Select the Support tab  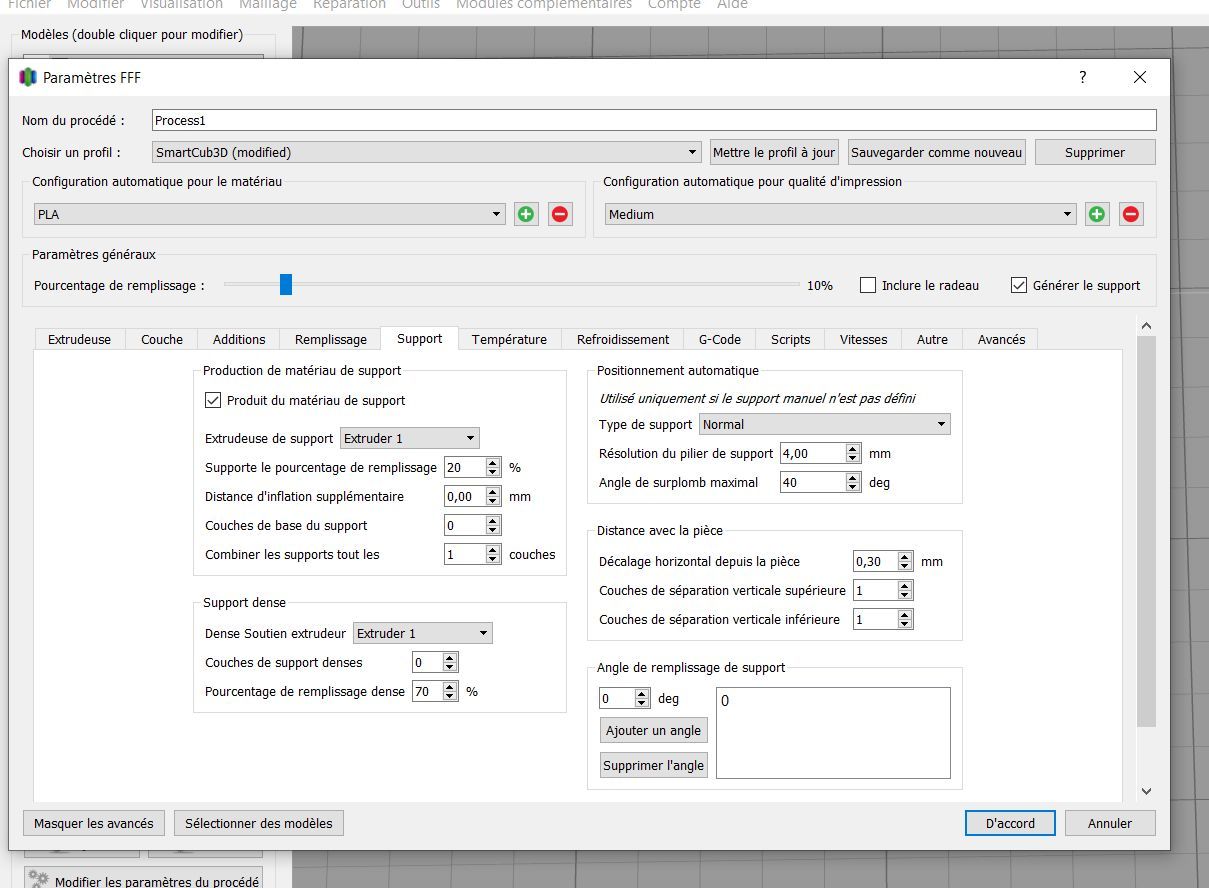click(x=420, y=338)
